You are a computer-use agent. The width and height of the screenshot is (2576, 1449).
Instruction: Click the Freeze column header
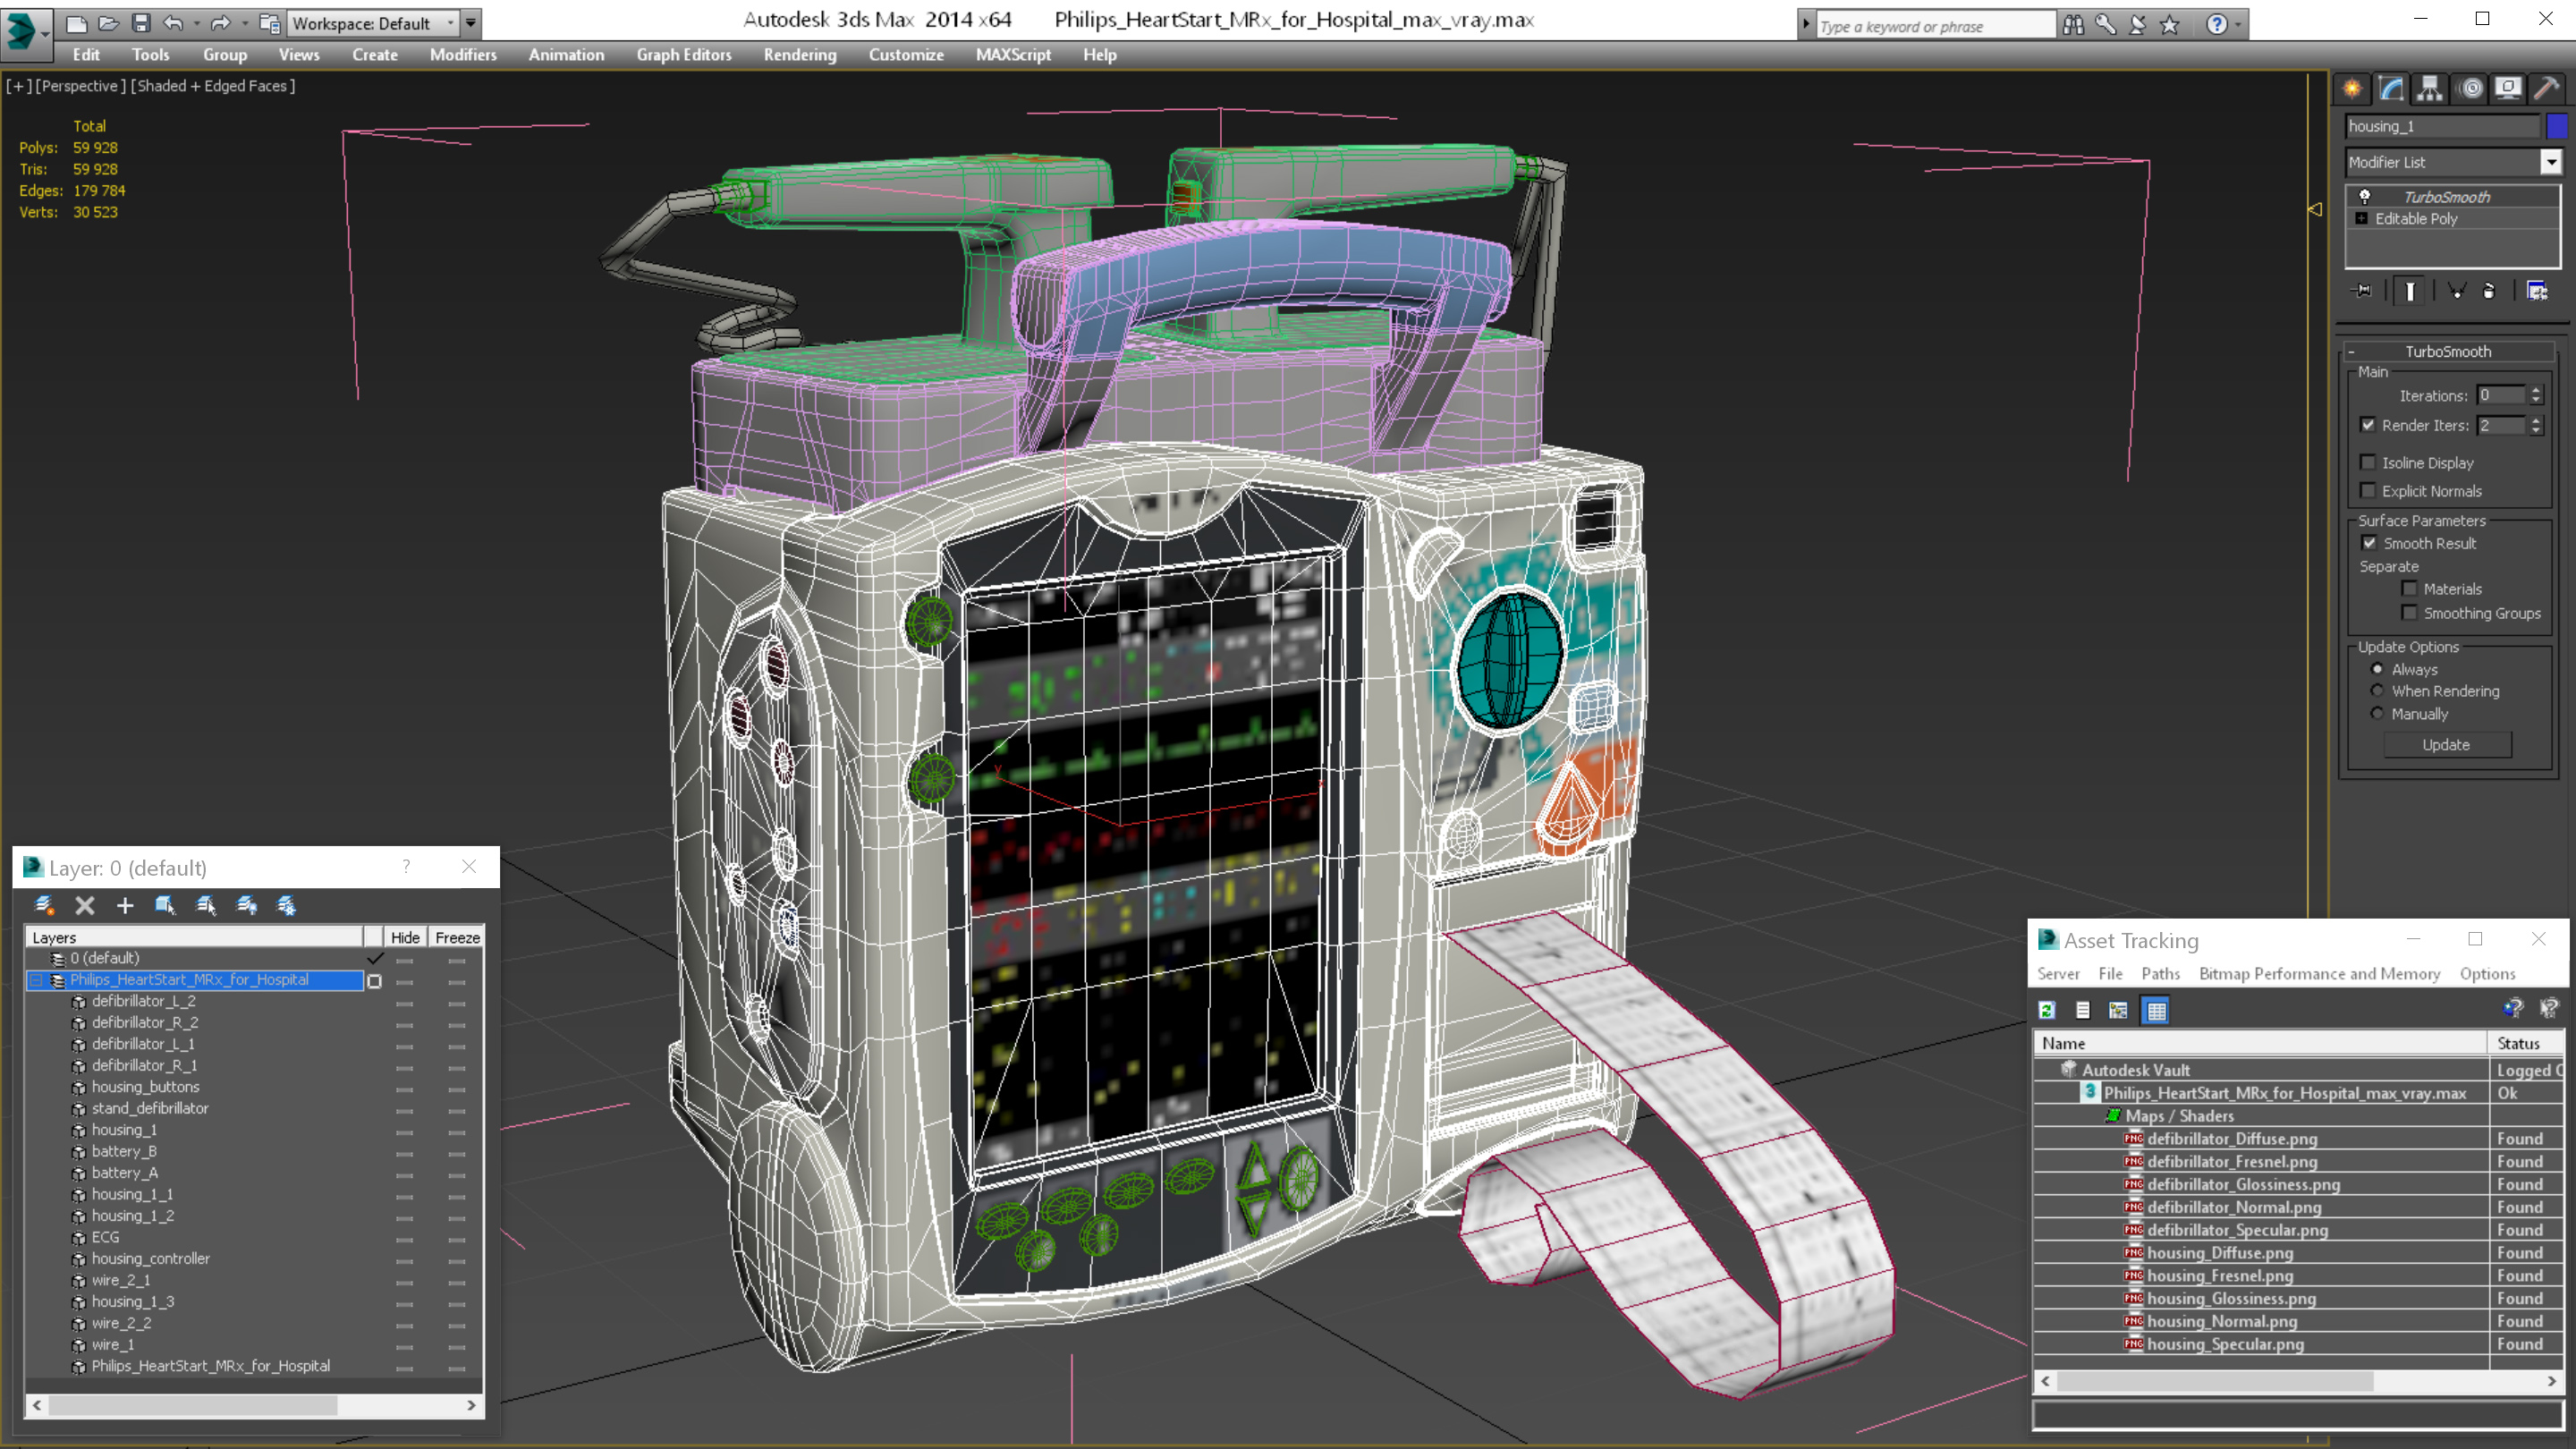click(457, 938)
